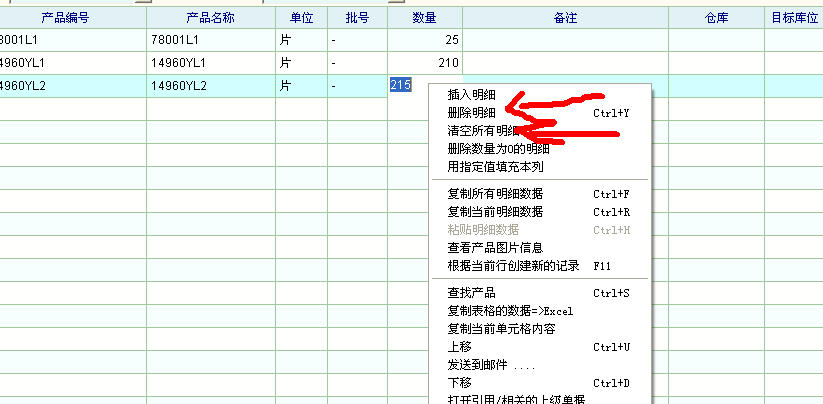Click the 产品名称 column header
The width and height of the screenshot is (823, 404).
click(210, 18)
